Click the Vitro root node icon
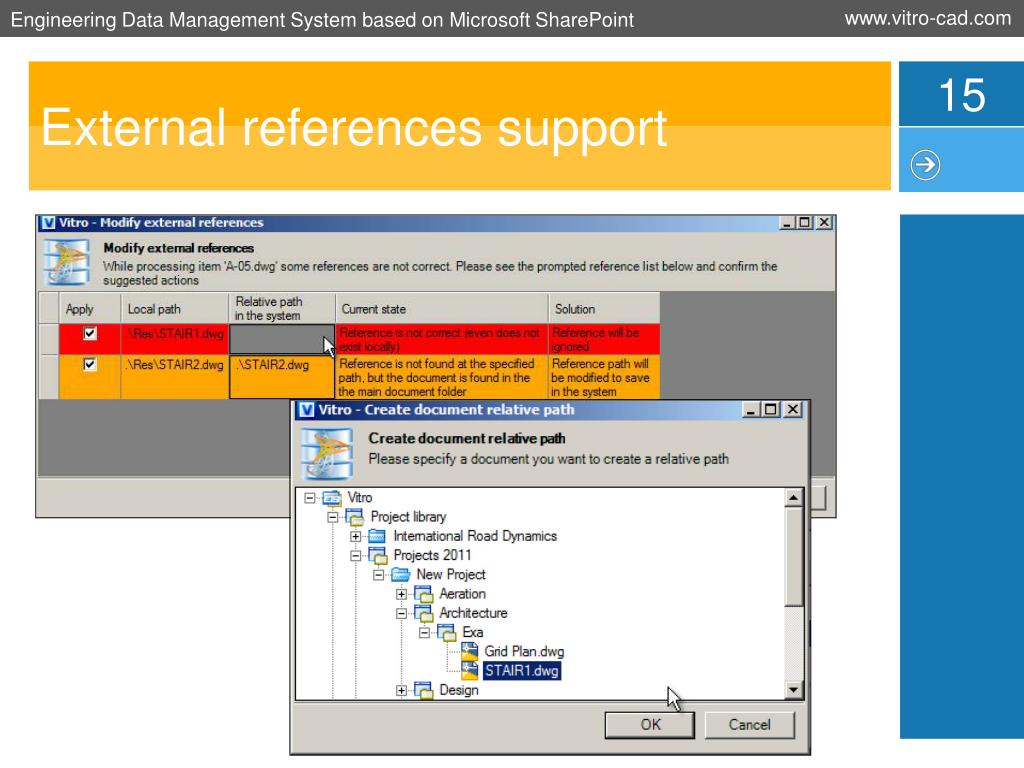Image resolution: width=1024 pixels, height=768 pixels. [332, 498]
